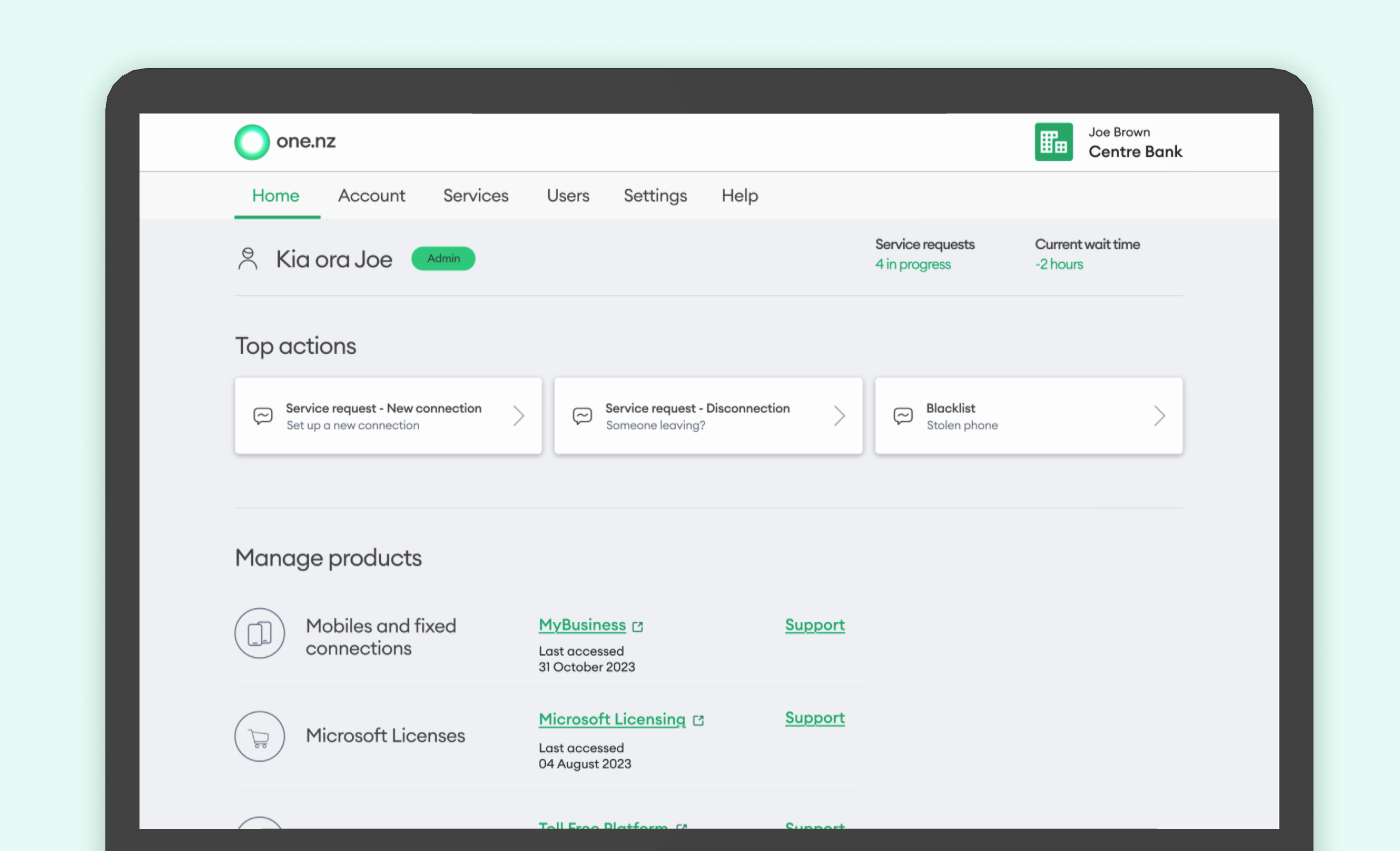This screenshot has height=851, width=1400.
Task: Click the Blacklist chat bubble icon
Action: pyautogui.click(x=903, y=416)
